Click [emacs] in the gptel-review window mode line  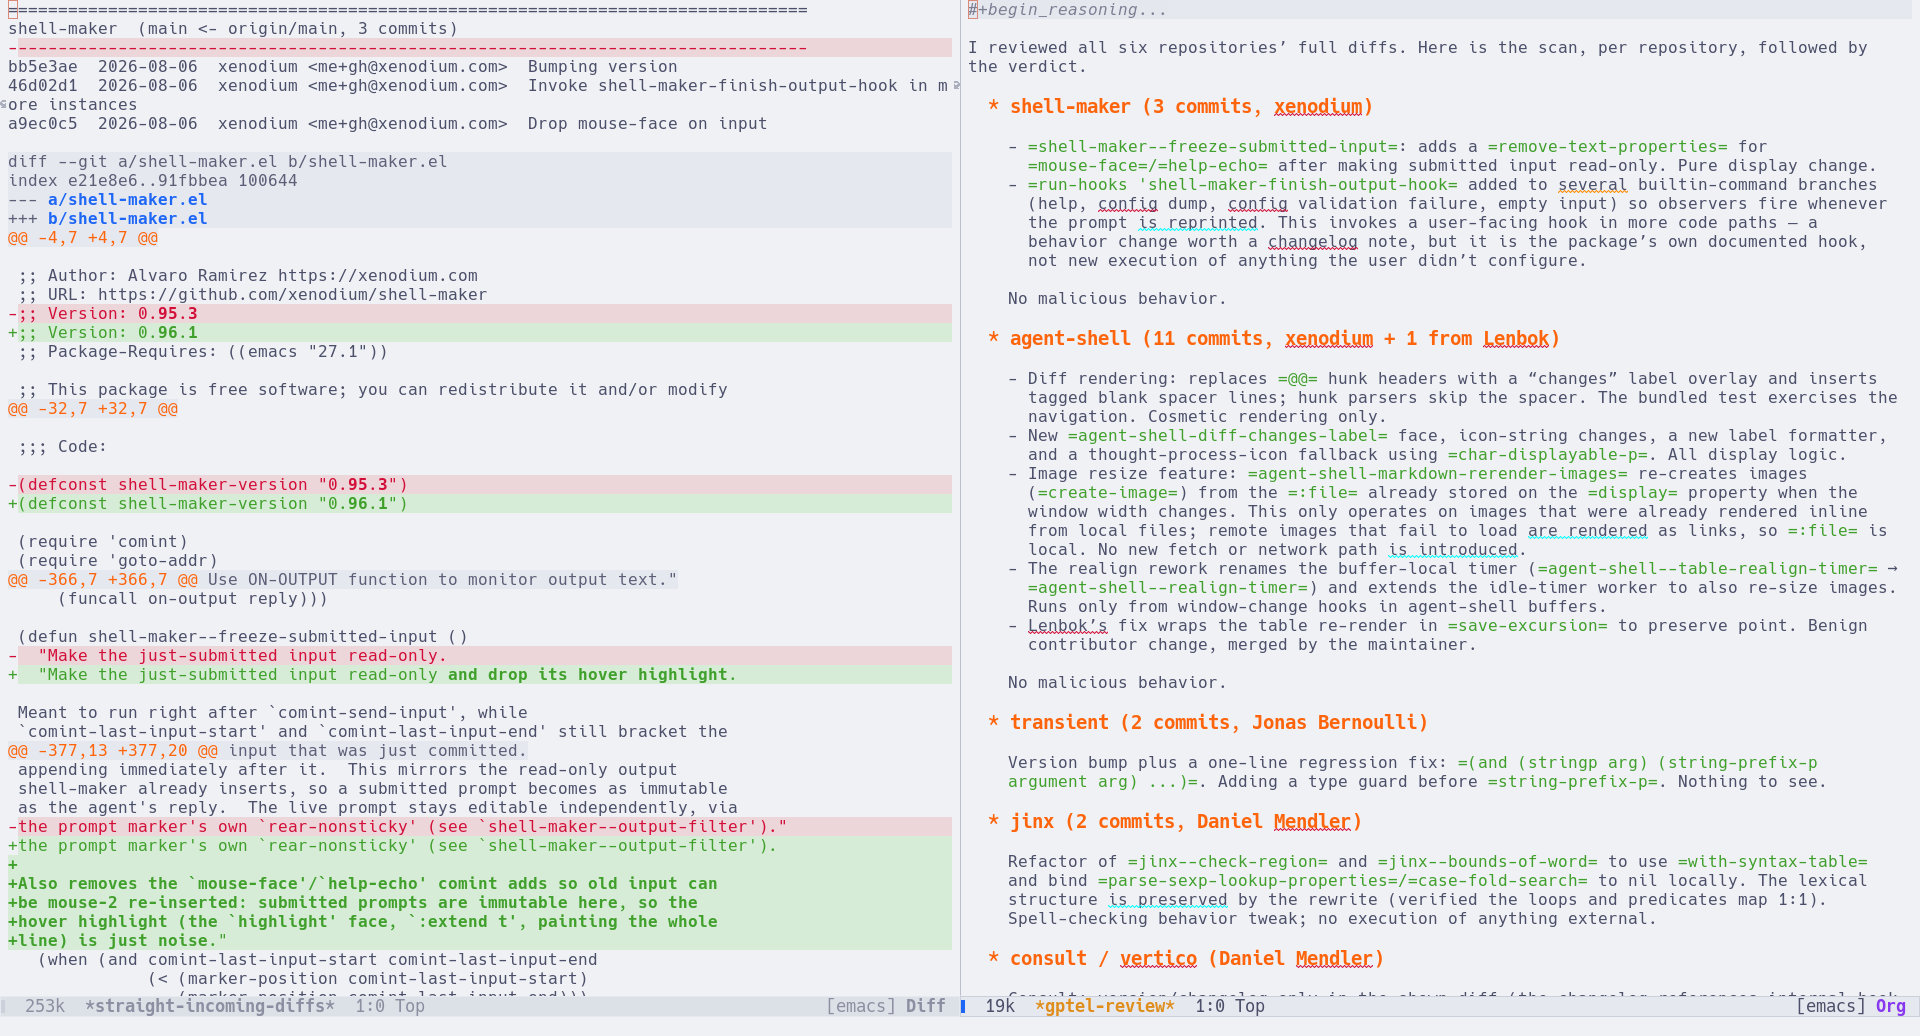click(x=1831, y=1006)
